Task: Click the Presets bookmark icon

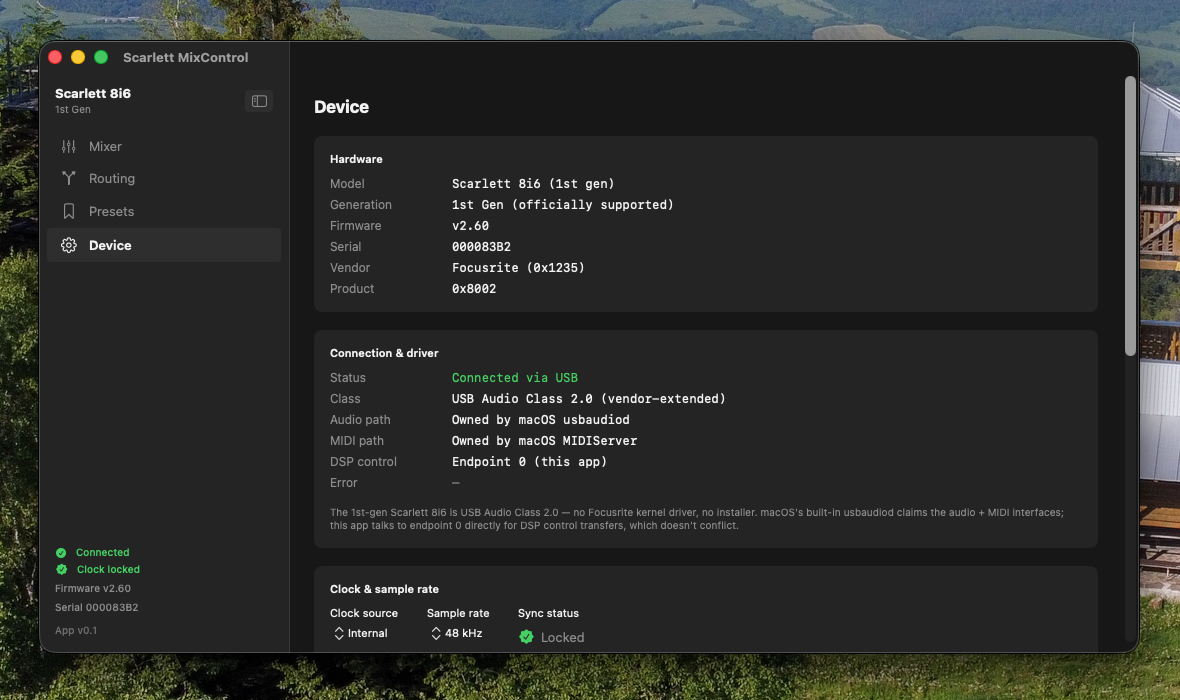Action: tap(68, 212)
